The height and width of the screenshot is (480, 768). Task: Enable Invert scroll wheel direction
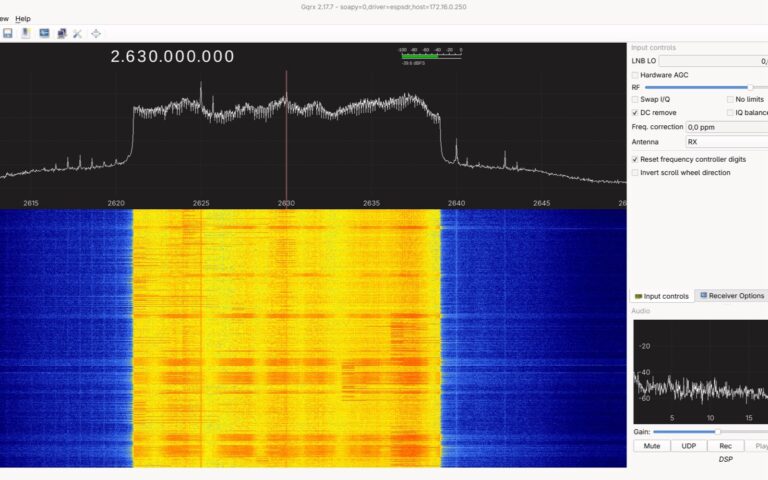(x=635, y=173)
